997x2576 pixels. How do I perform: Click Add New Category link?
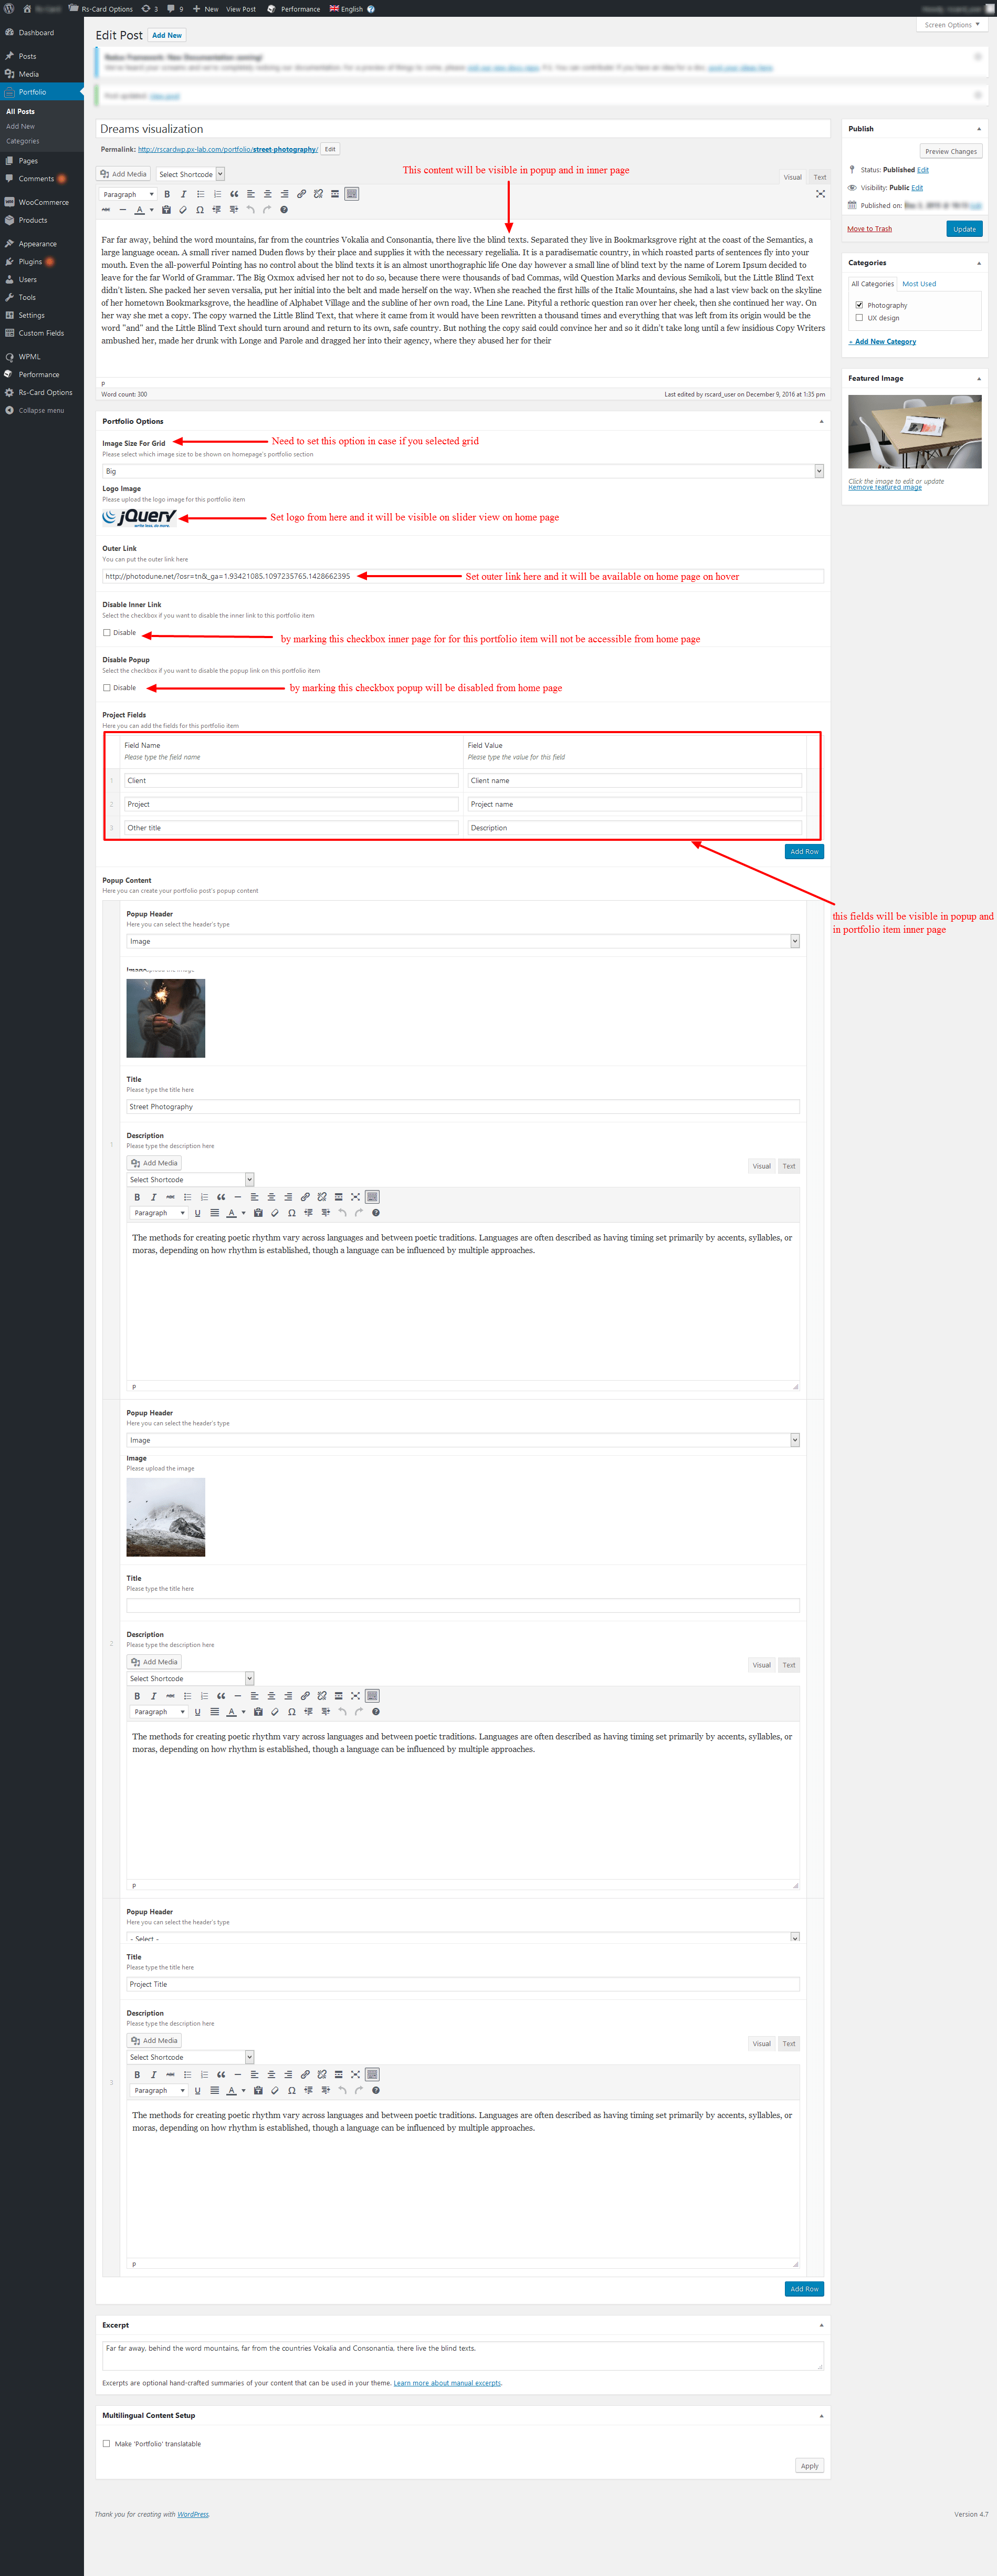[882, 342]
